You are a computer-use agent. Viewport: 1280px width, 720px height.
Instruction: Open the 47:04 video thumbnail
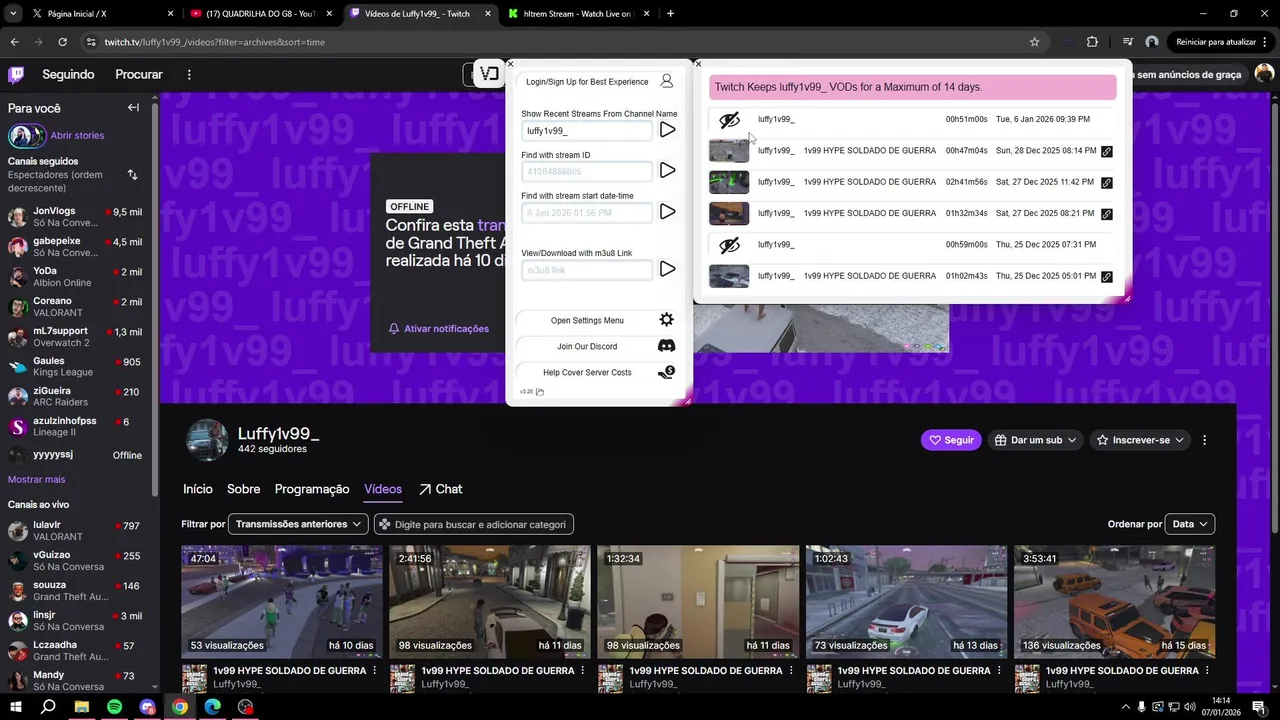point(282,602)
